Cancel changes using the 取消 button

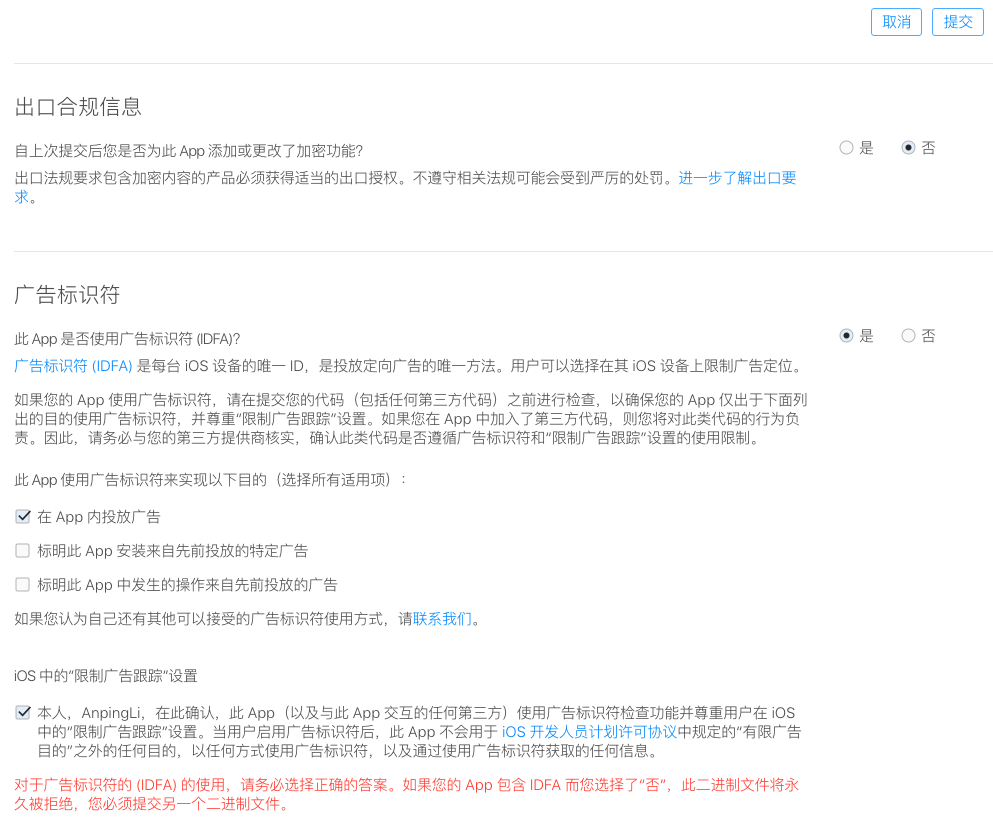click(896, 21)
